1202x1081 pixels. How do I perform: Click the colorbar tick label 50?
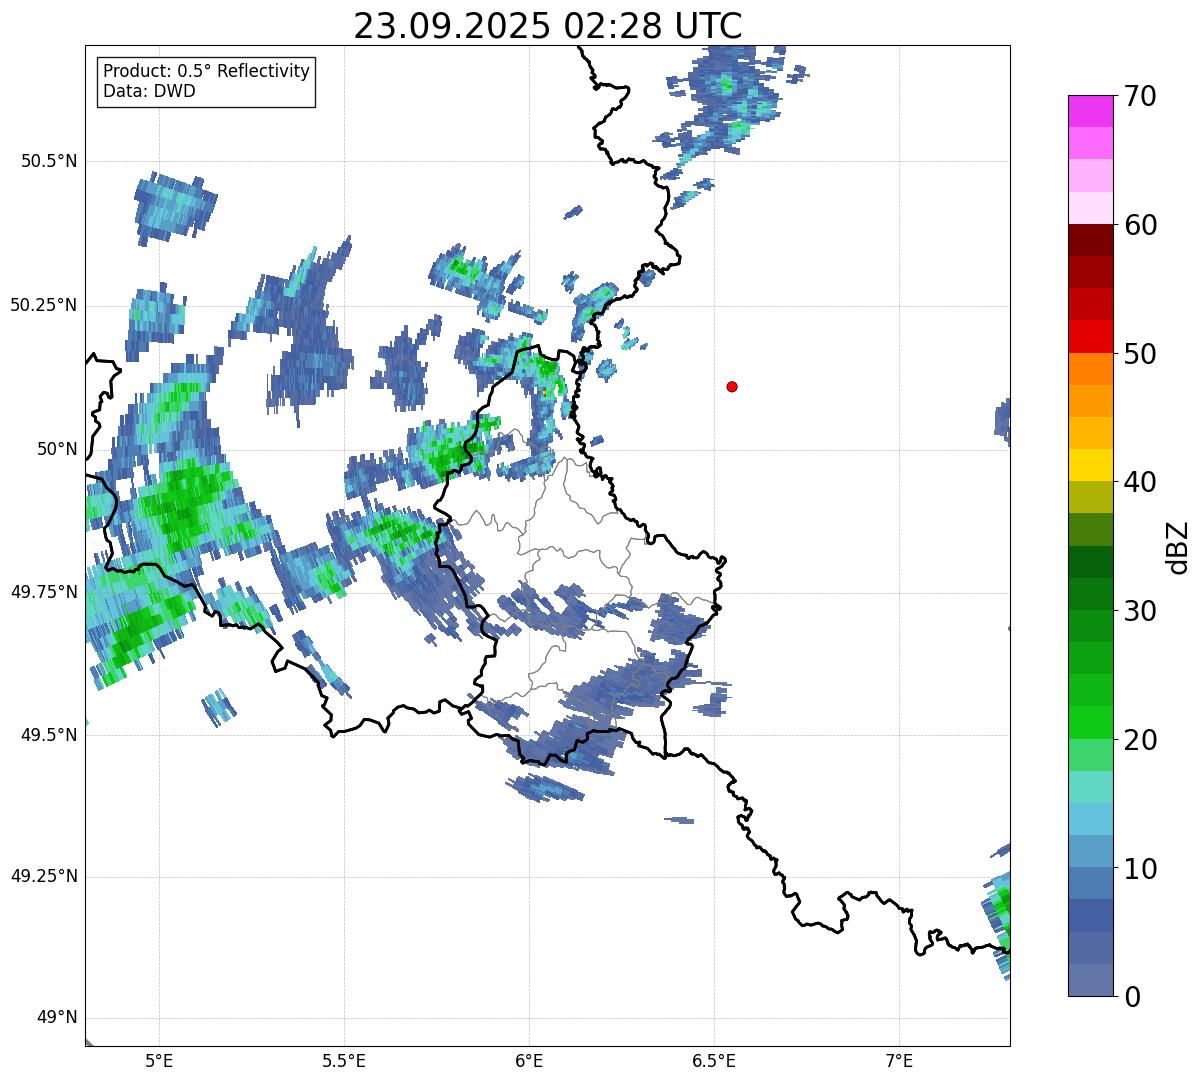1140,354
